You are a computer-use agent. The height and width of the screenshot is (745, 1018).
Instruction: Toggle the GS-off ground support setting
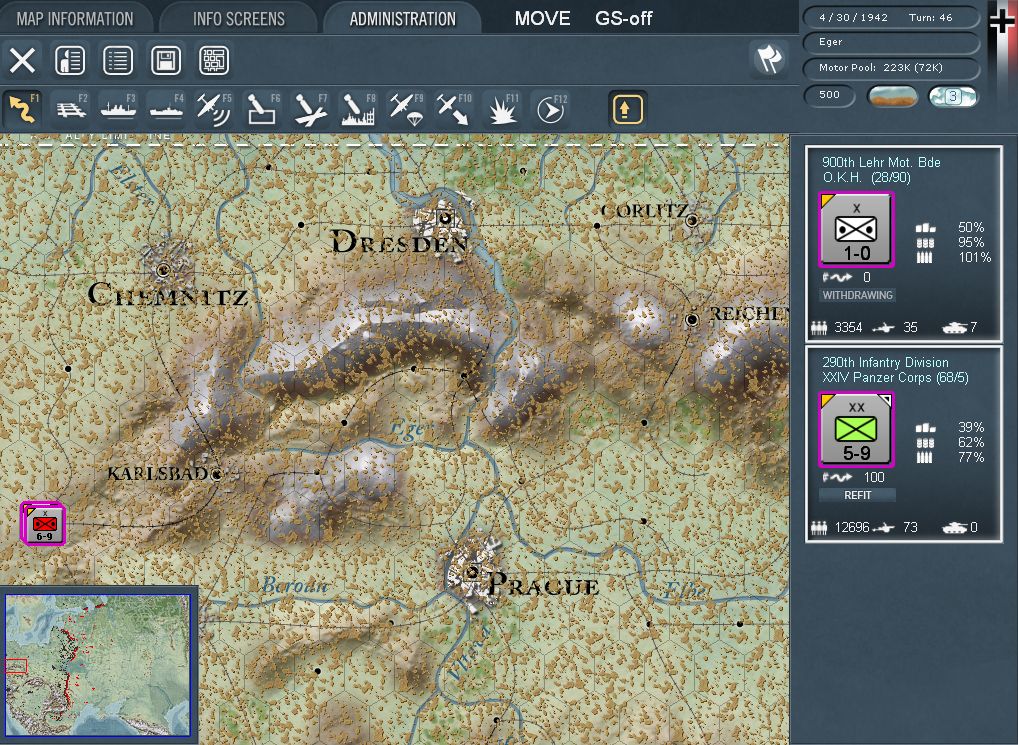tap(624, 18)
